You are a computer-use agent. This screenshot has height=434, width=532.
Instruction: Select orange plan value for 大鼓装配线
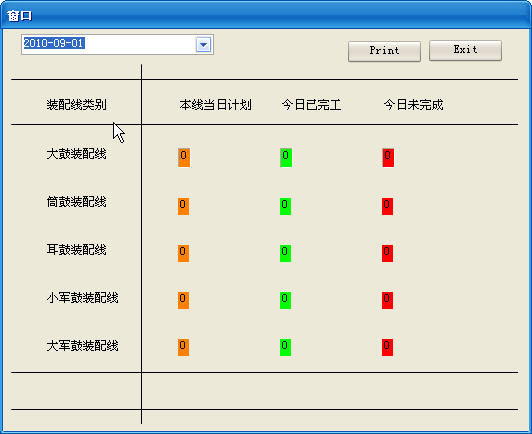click(x=184, y=157)
